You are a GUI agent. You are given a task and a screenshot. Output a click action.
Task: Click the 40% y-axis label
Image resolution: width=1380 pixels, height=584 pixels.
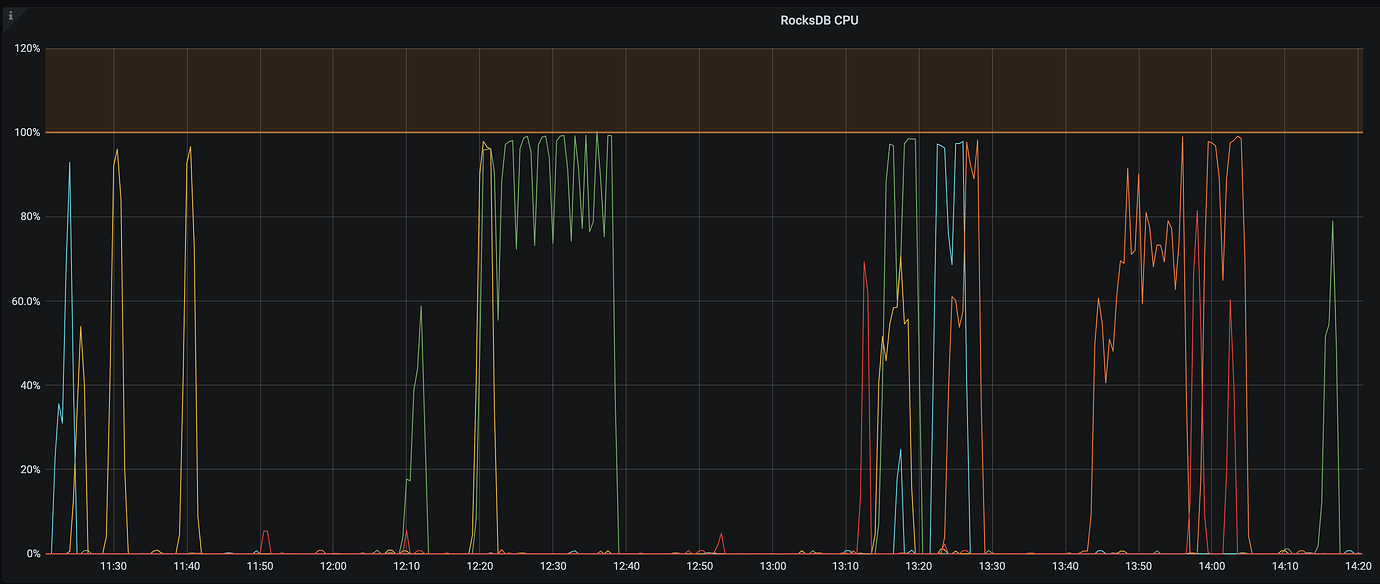[30, 385]
